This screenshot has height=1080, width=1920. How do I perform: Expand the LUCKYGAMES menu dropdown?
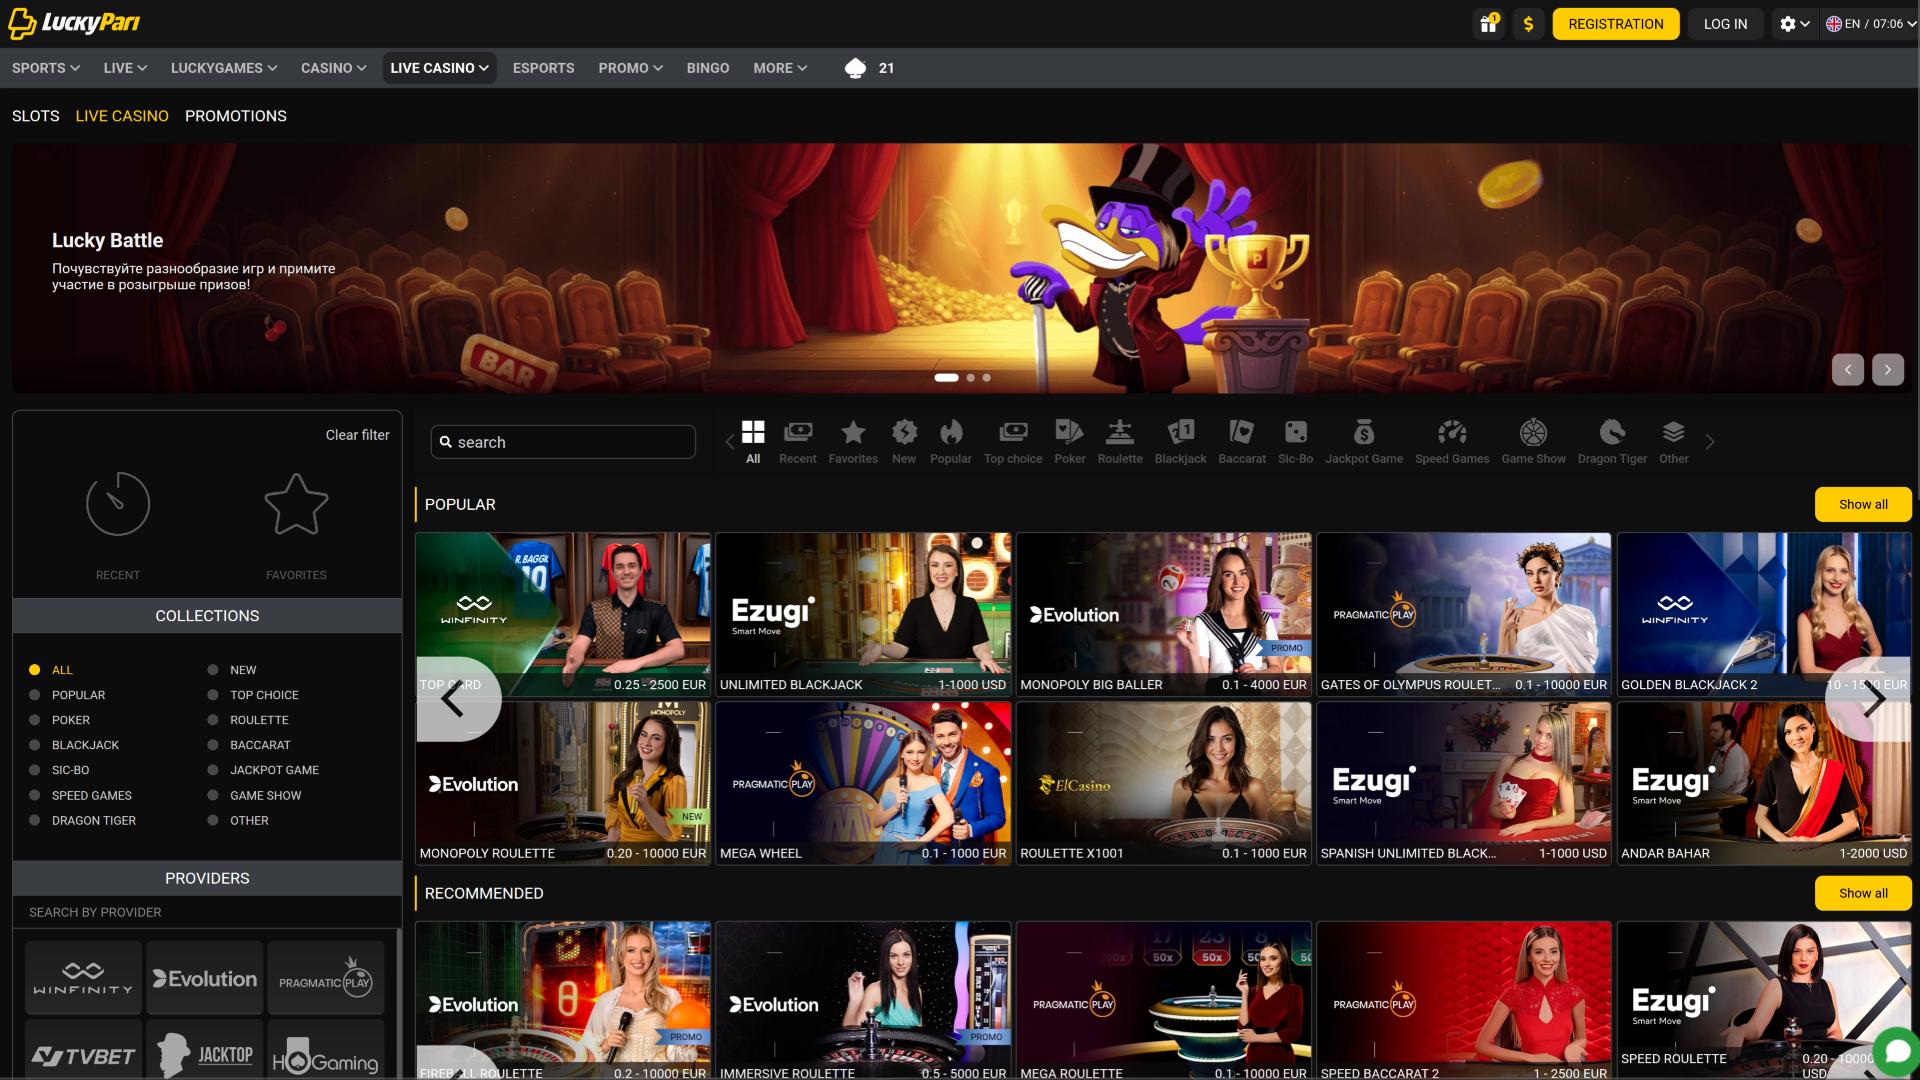(x=224, y=68)
